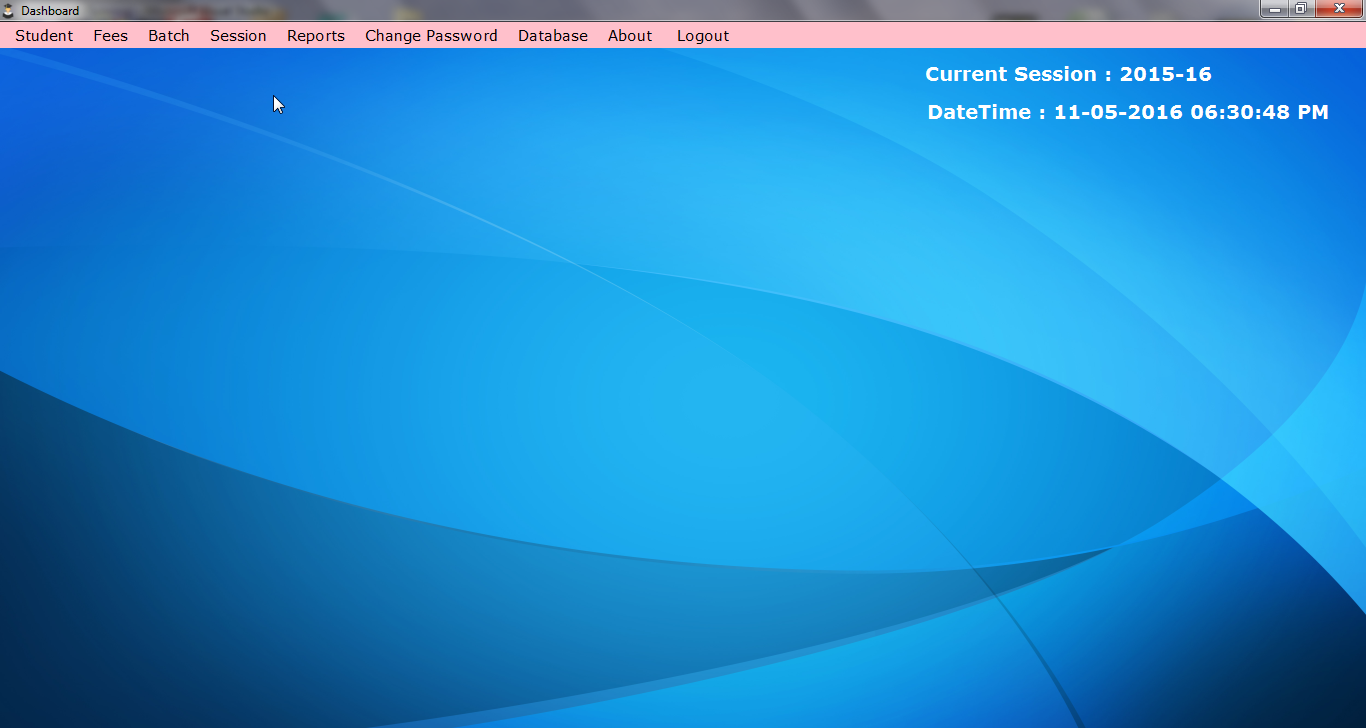This screenshot has width=1366, height=728.
Task: Open the Fees menu
Action: click(x=111, y=36)
